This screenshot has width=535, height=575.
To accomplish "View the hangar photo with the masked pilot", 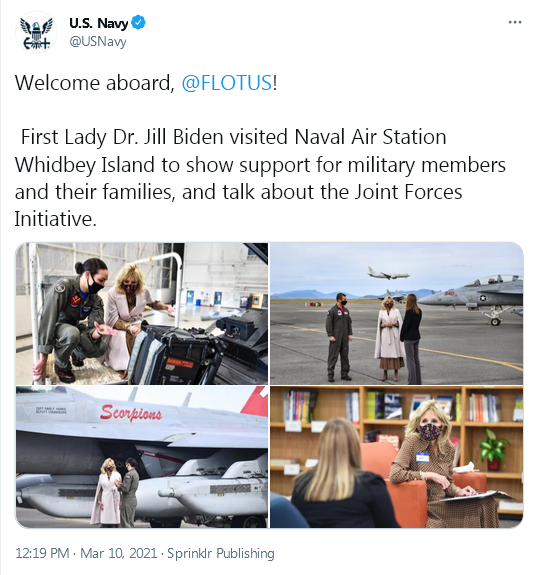I will (142, 314).
